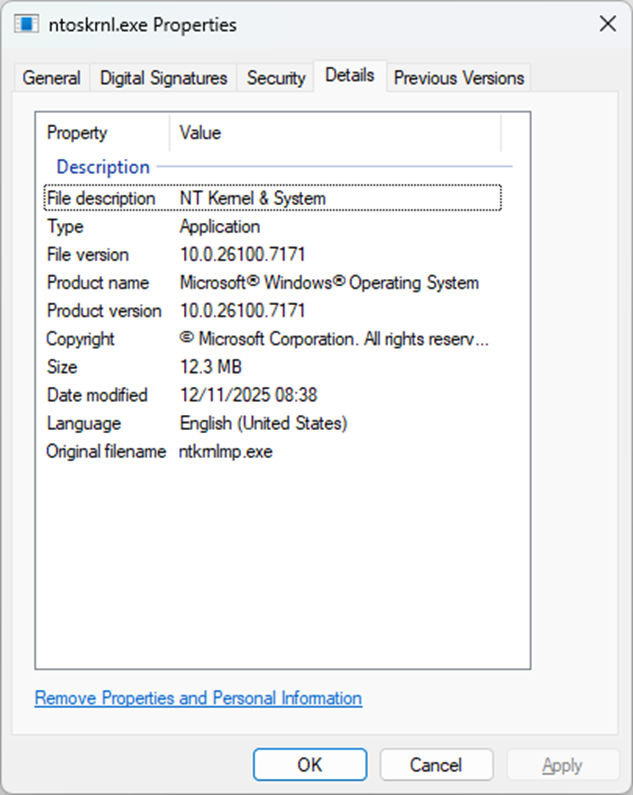The width and height of the screenshot is (633, 795).
Task: Select the File description row
Action: coord(271,199)
